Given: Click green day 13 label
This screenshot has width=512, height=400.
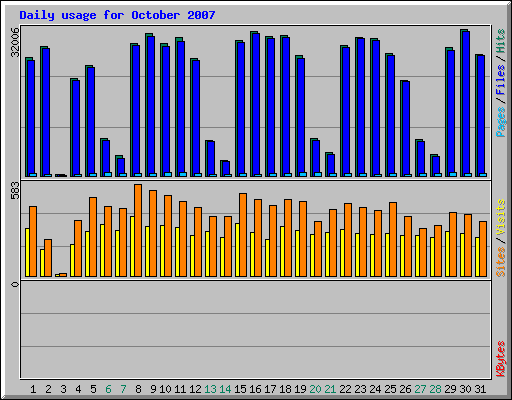Looking at the screenshot, I should [210, 389].
